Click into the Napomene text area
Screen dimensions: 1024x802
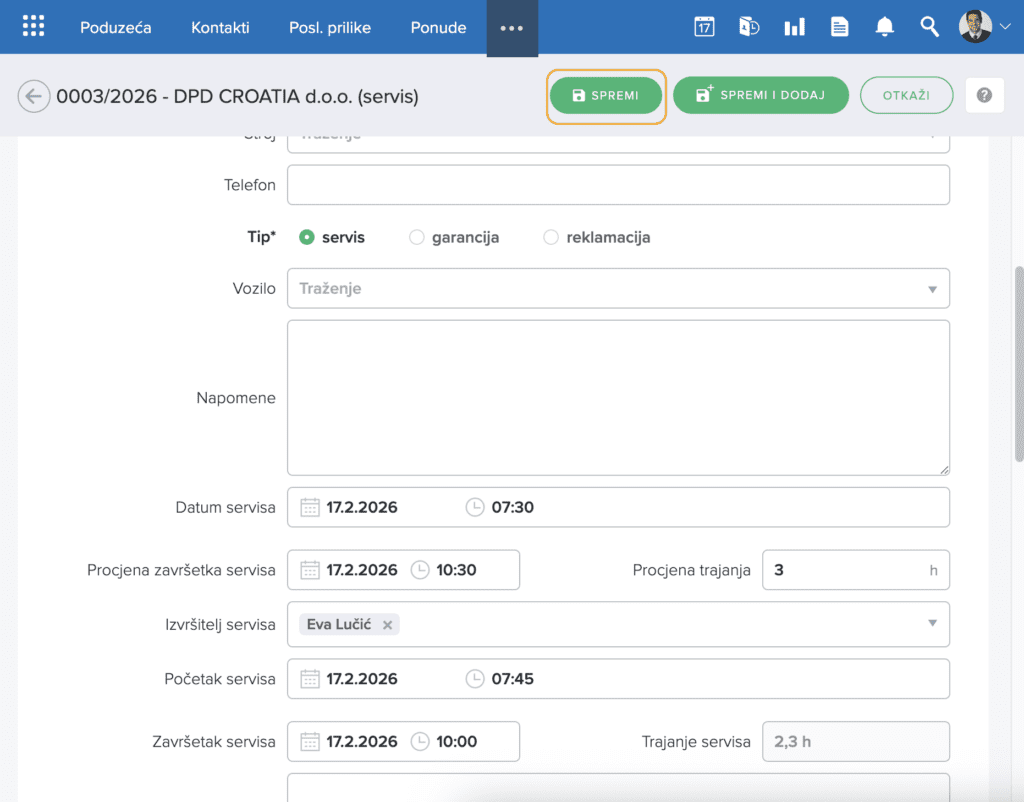pos(618,398)
